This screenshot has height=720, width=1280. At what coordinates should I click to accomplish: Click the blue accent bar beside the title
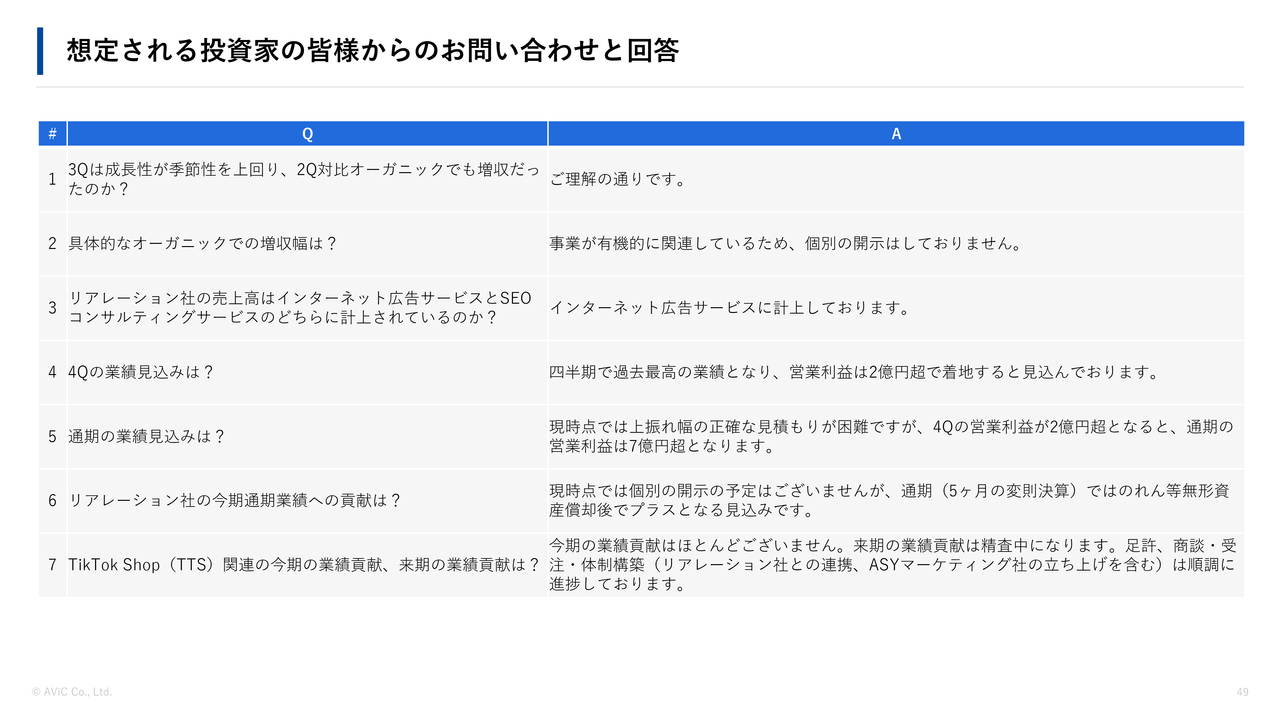40,51
